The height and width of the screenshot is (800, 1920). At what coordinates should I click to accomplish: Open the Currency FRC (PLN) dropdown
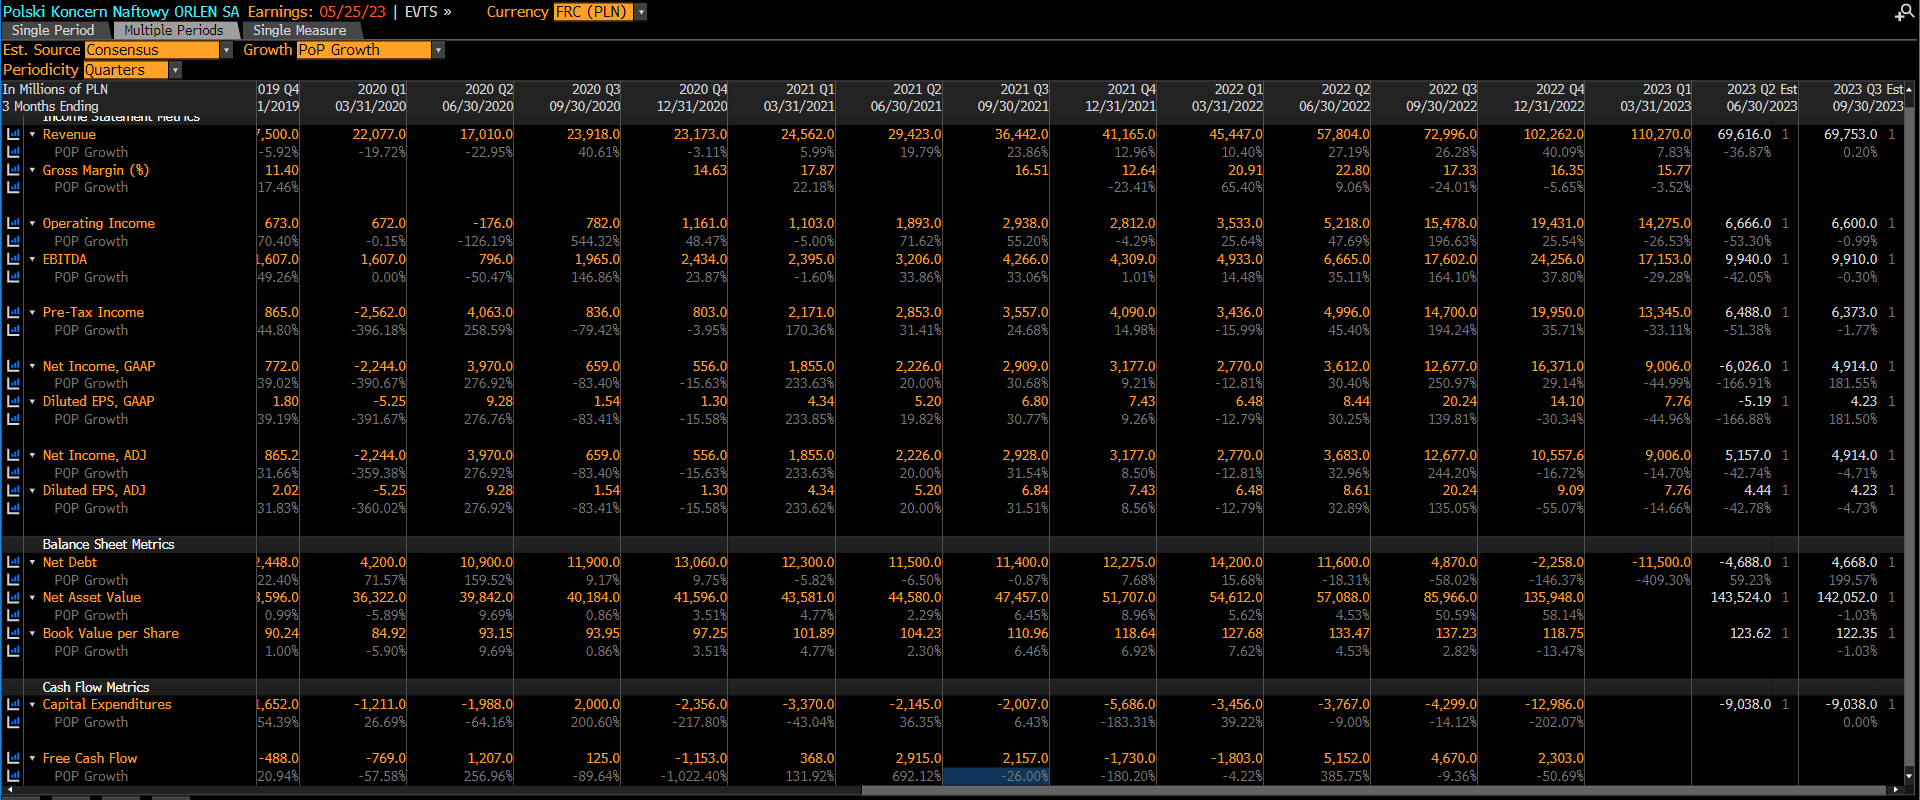[x=641, y=12]
